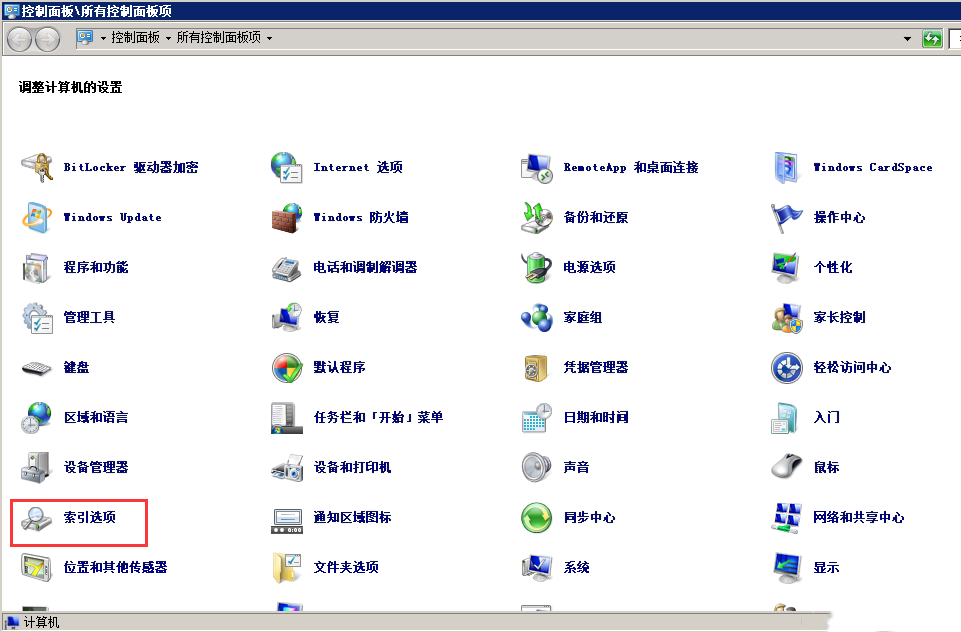Image resolution: width=961 pixels, height=632 pixels.
Task: Click the 个性化 text link
Action: coord(833,268)
